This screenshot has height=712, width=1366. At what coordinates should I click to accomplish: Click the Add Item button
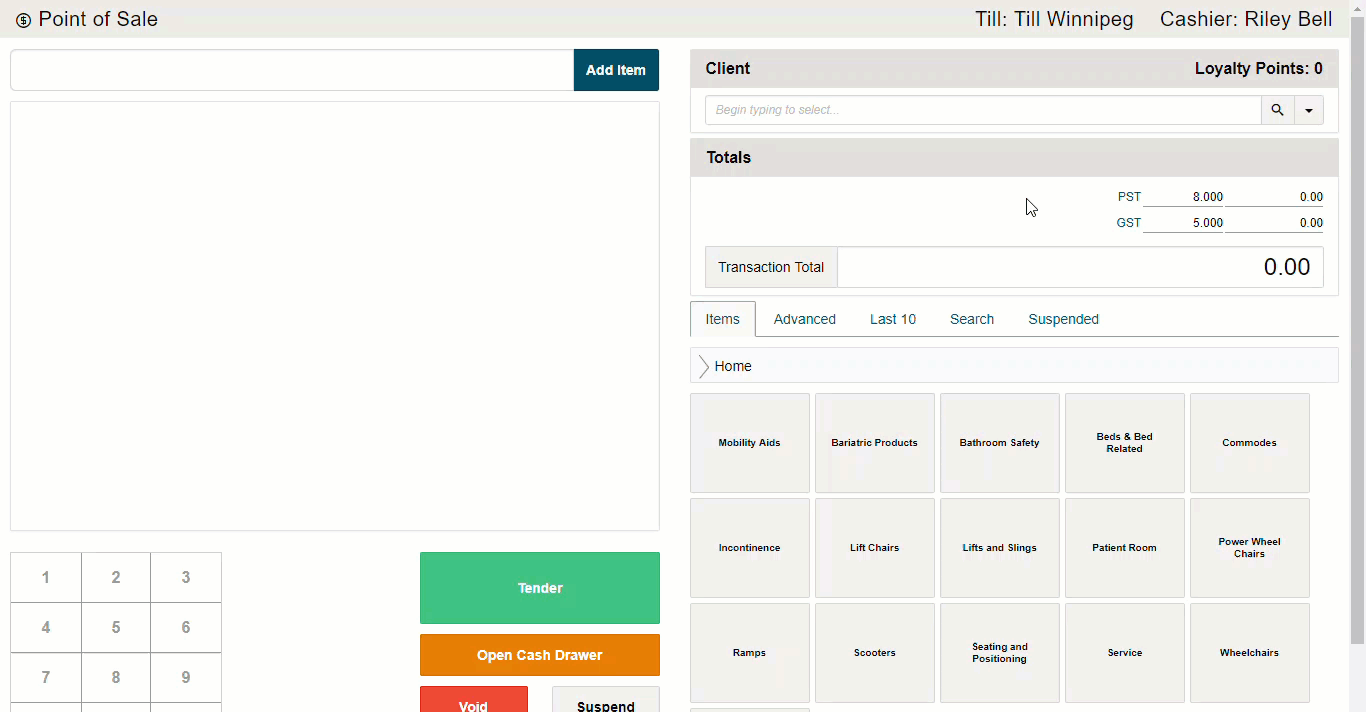[616, 70]
